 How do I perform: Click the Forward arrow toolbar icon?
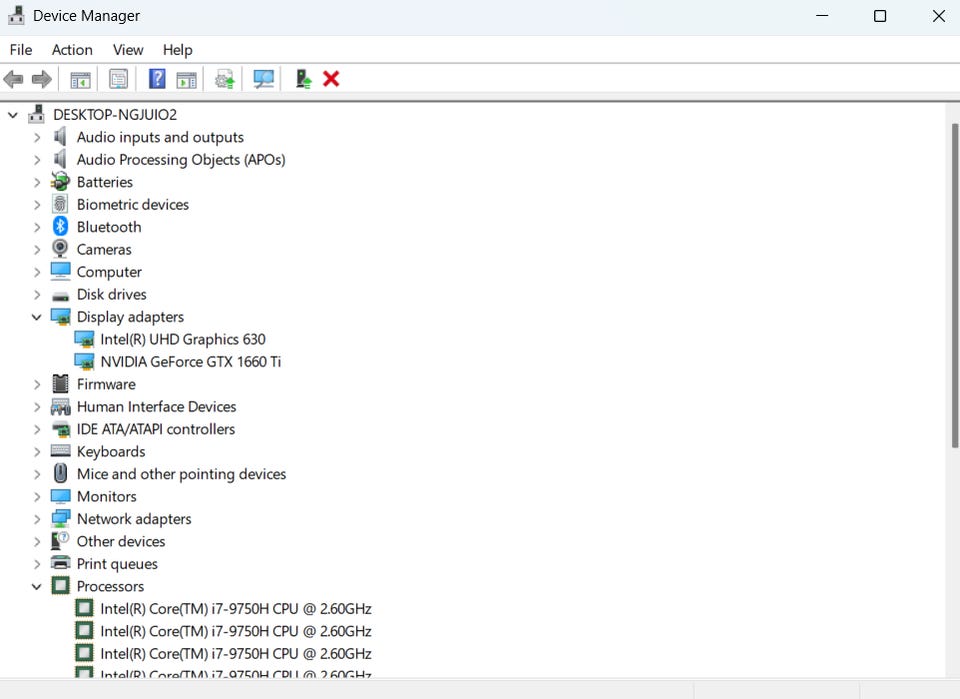[41, 79]
